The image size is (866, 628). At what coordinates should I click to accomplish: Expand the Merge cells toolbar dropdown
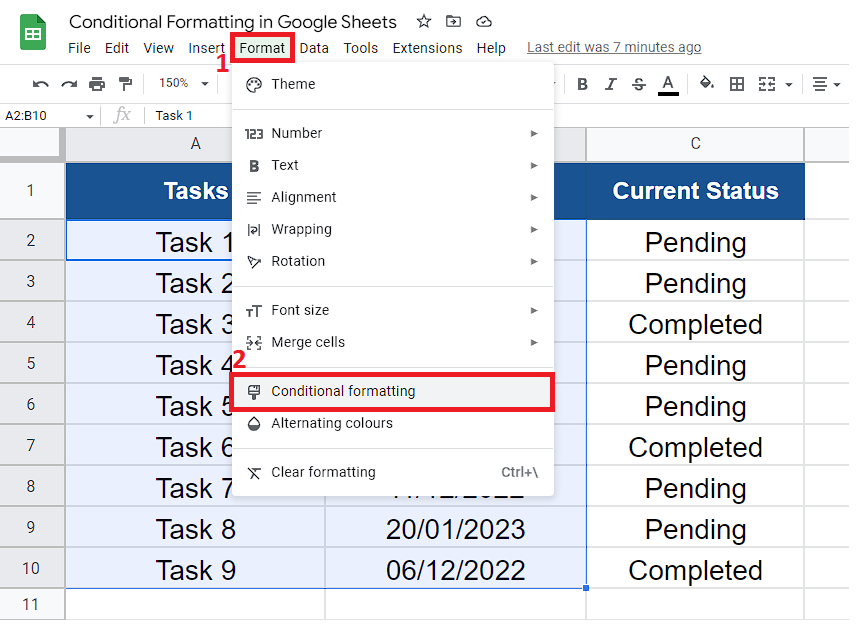click(789, 84)
